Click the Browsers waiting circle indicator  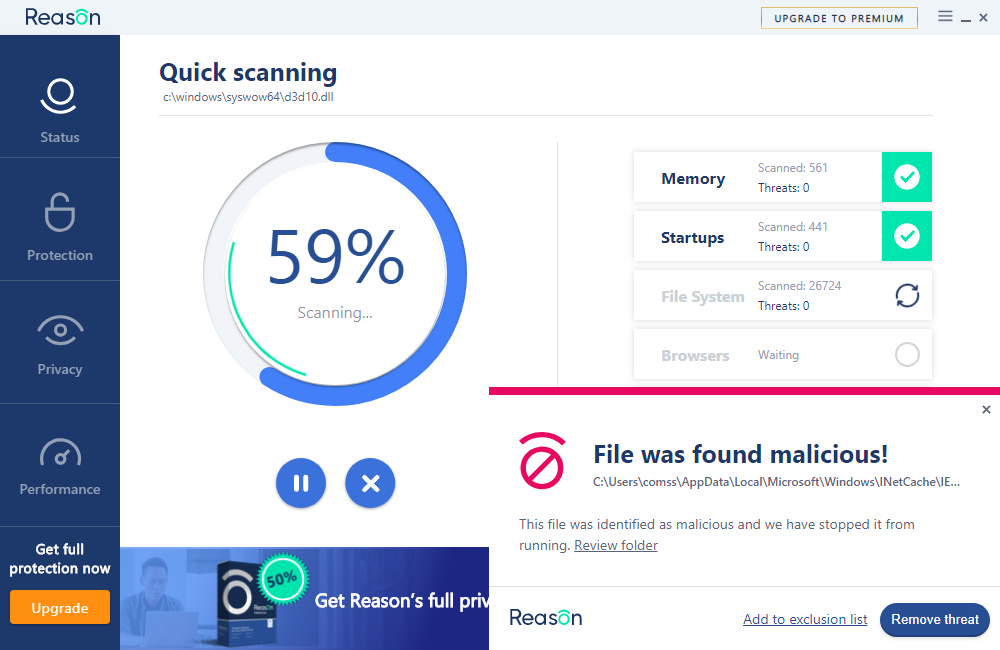coord(907,354)
